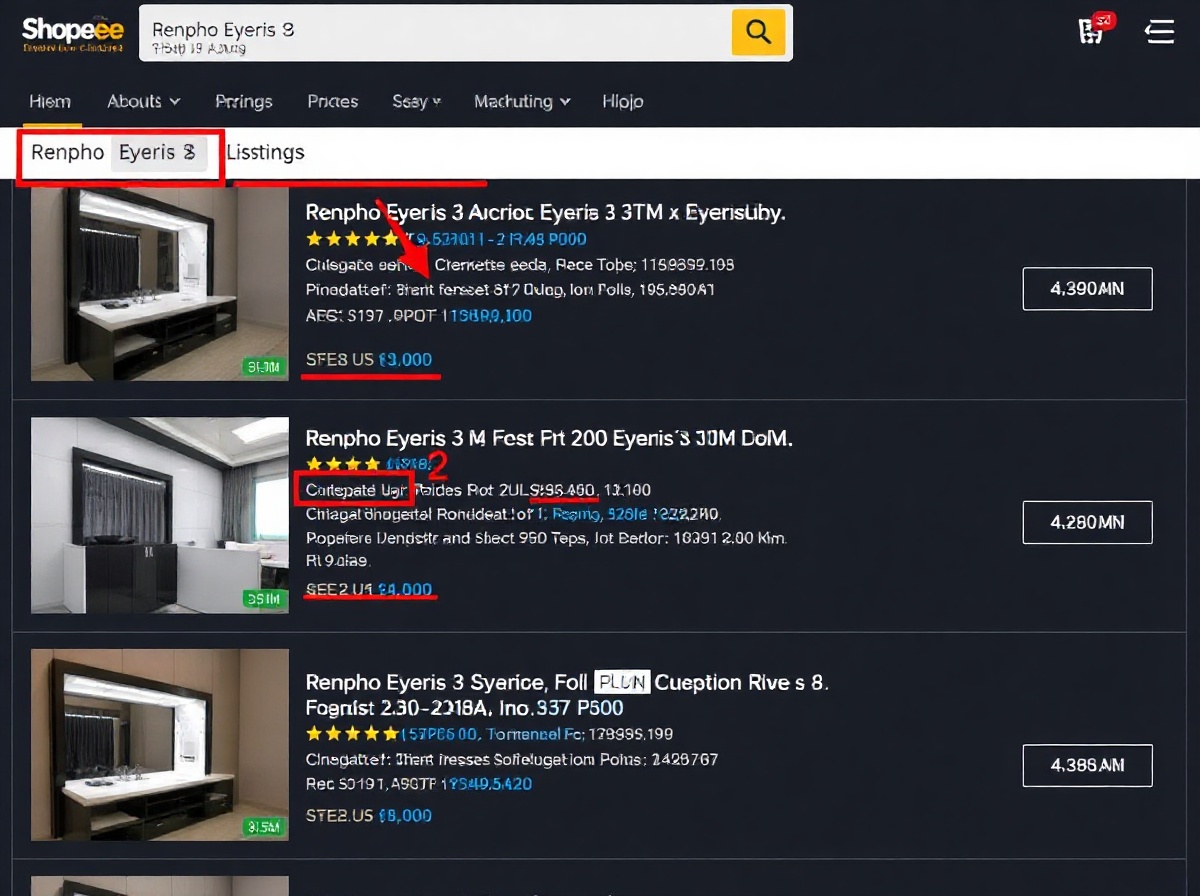
Task: Open the Pnctes nav item
Action: coord(333,101)
